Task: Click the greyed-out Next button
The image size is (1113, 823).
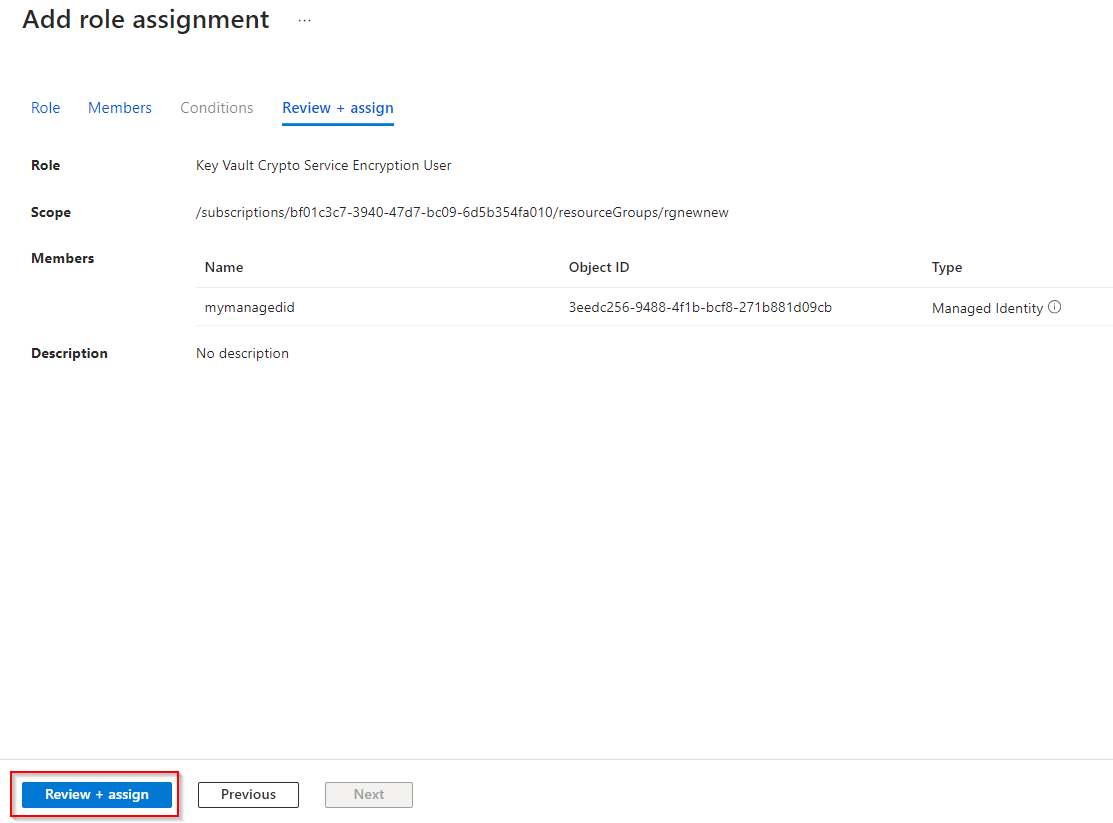Action: pos(369,795)
